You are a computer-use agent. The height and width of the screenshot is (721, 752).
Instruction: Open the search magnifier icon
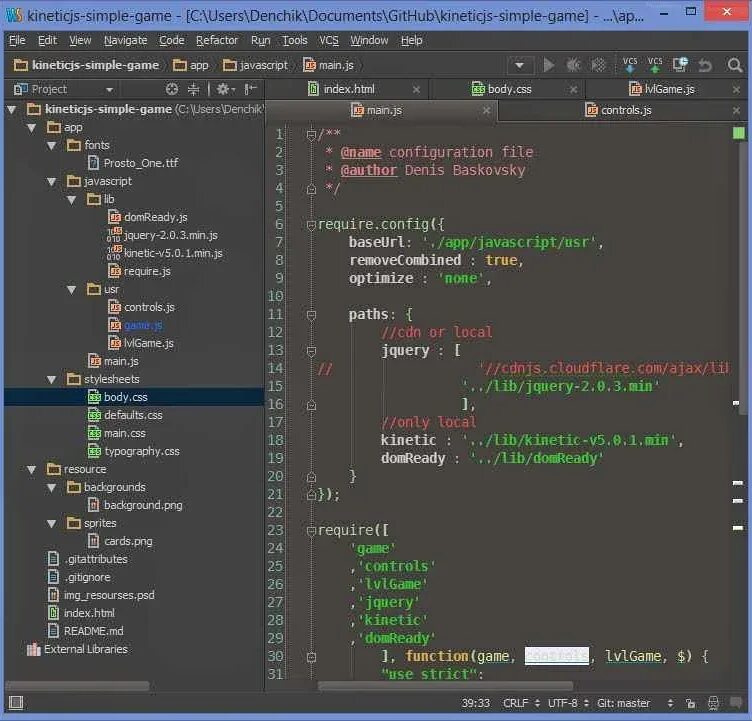click(x=734, y=65)
